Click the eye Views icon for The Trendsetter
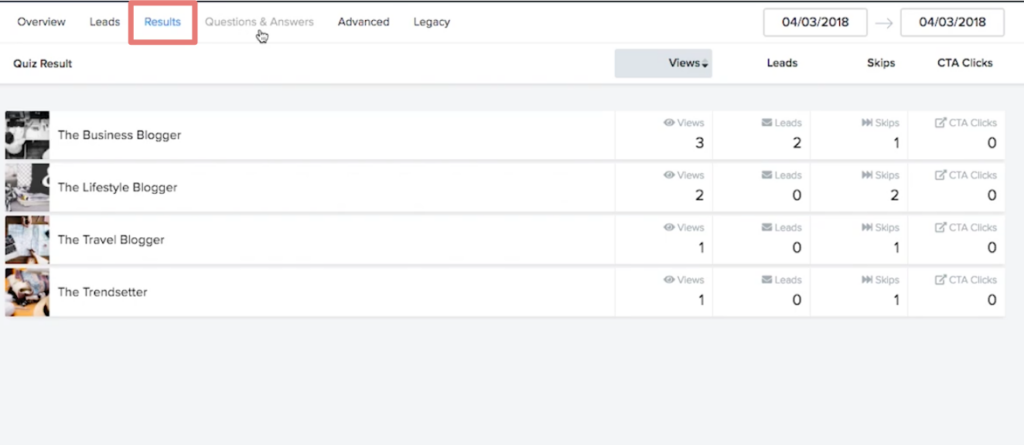 coord(669,280)
